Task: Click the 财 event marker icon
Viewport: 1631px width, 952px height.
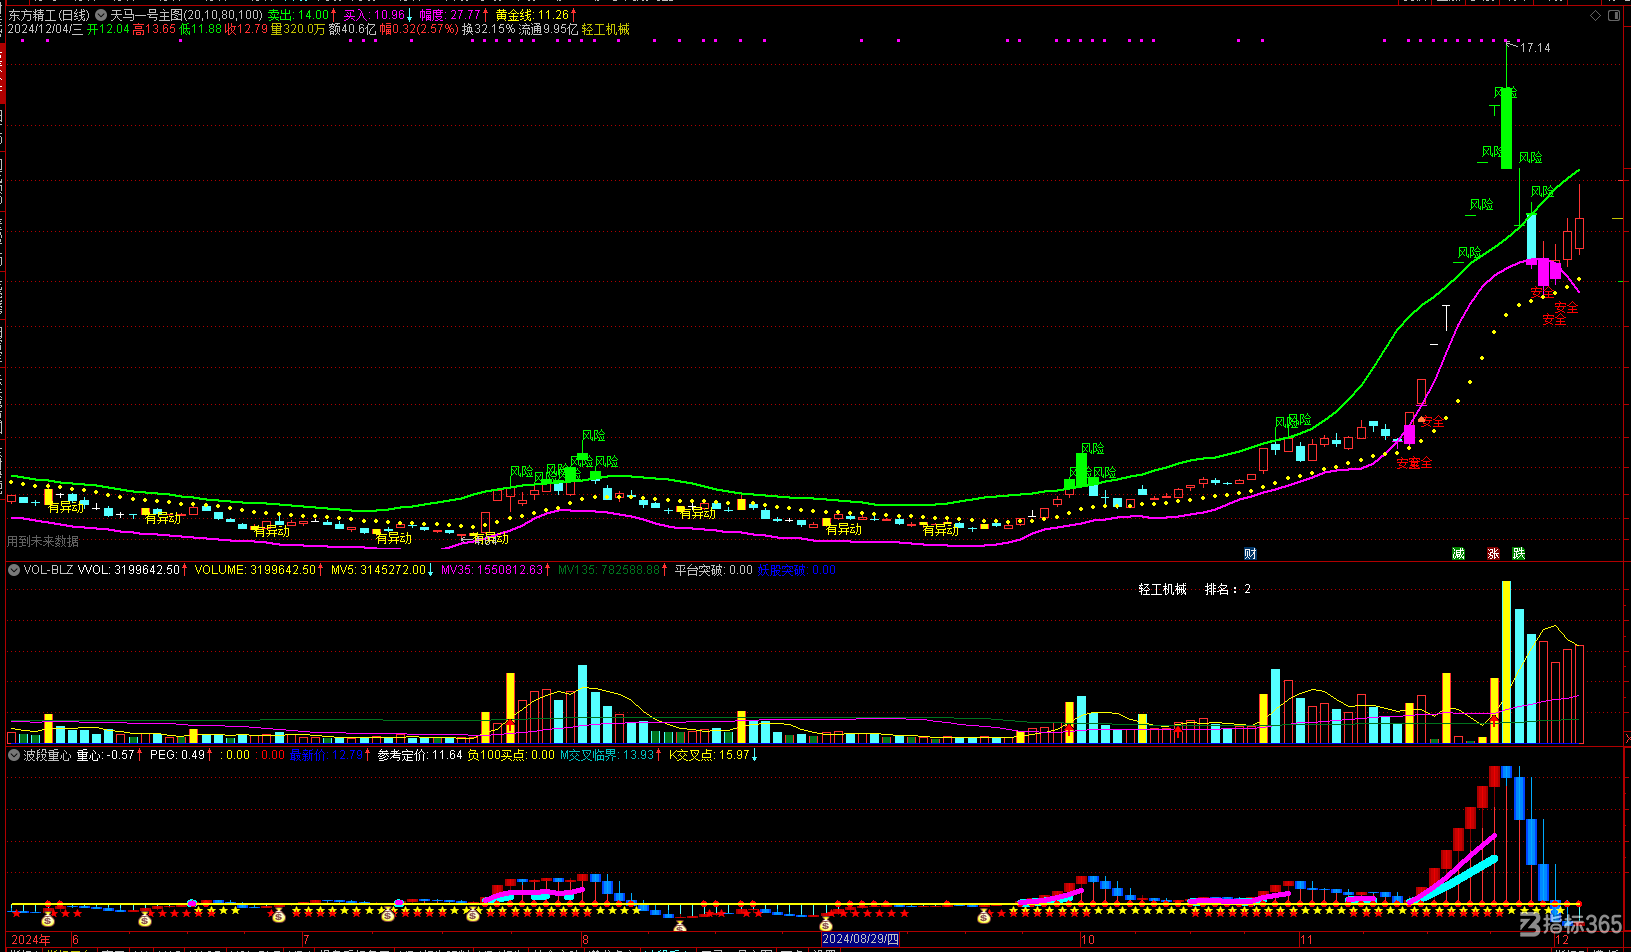Action: coord(1250,553)
